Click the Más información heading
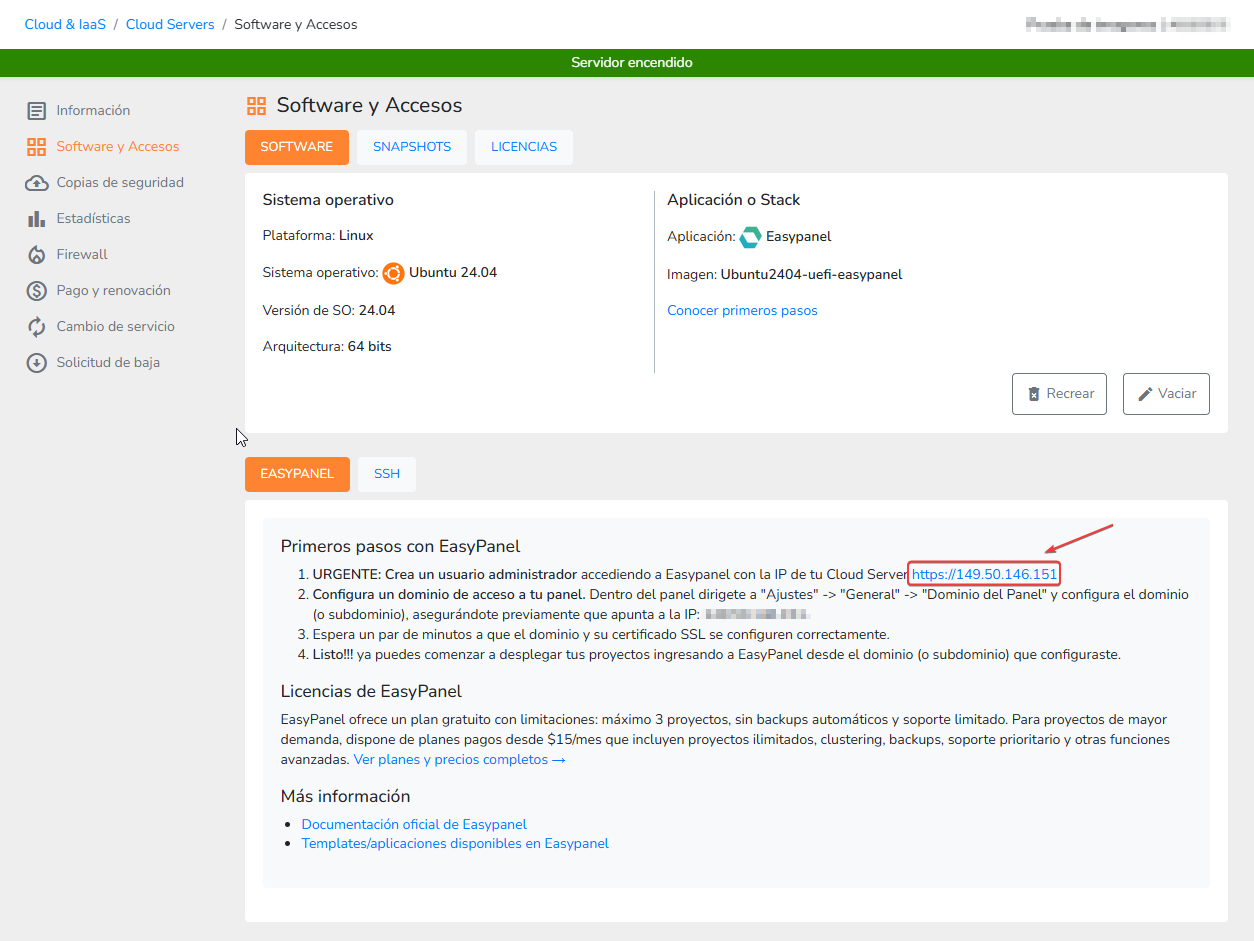 (346, 797)
